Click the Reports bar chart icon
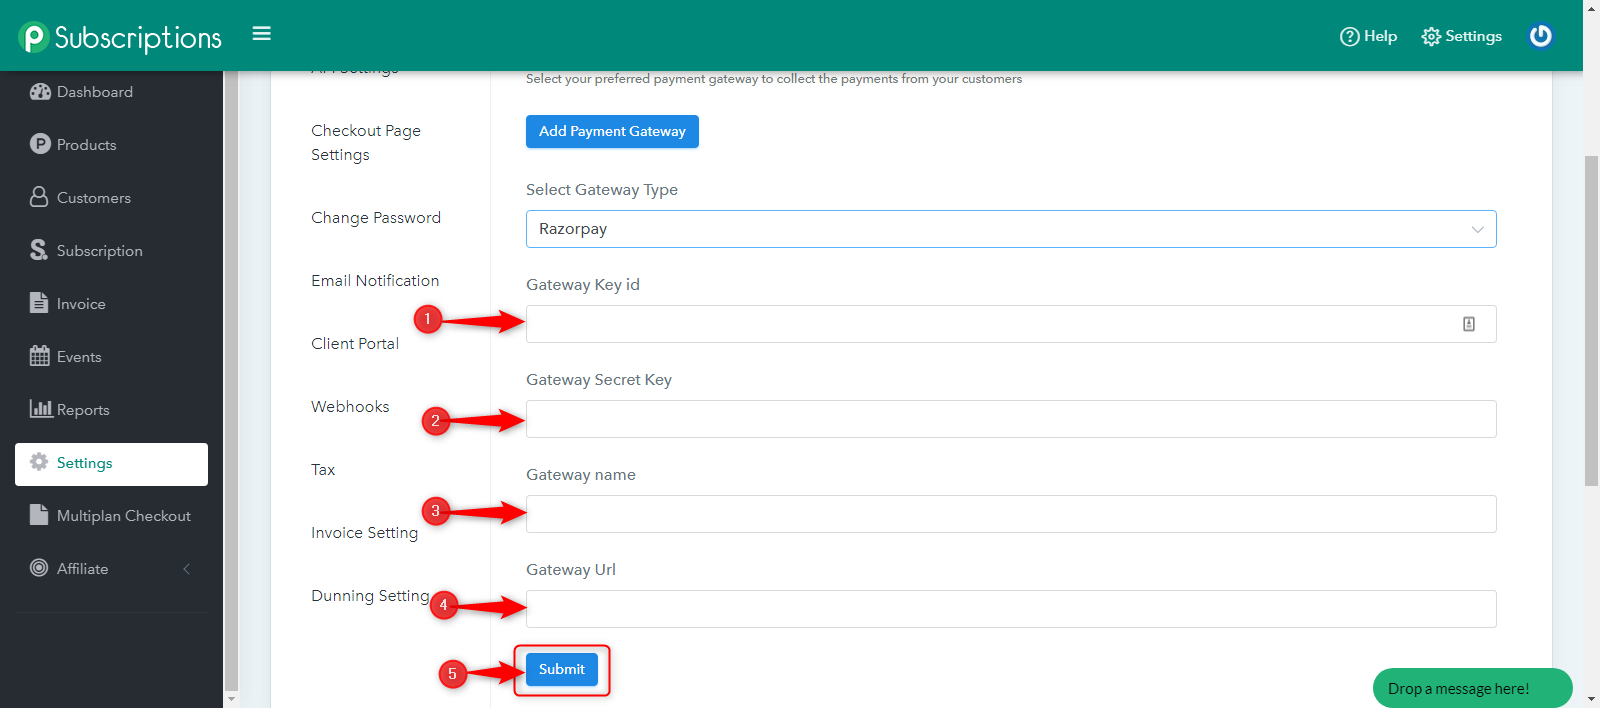Screen dimensions: 1600x708 click(41, 409)
